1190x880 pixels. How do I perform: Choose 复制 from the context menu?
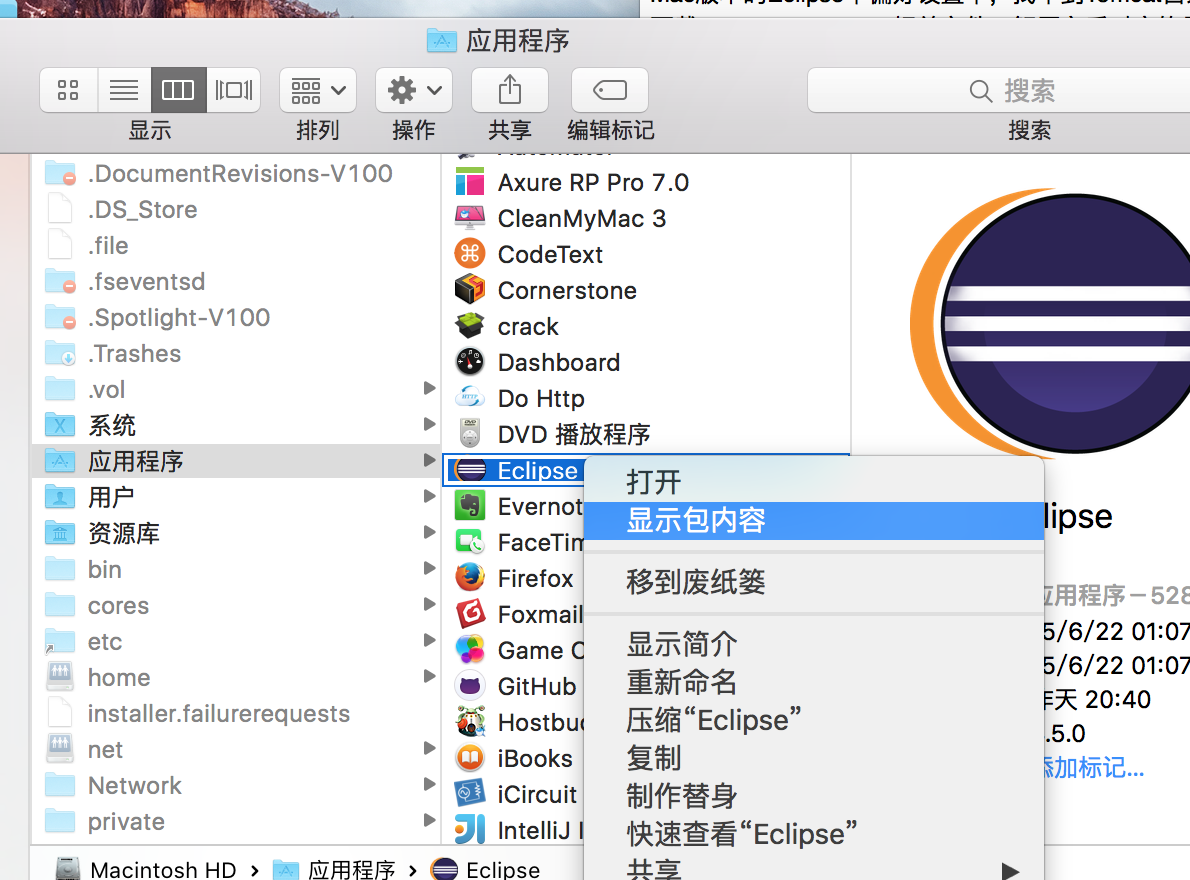814,759
